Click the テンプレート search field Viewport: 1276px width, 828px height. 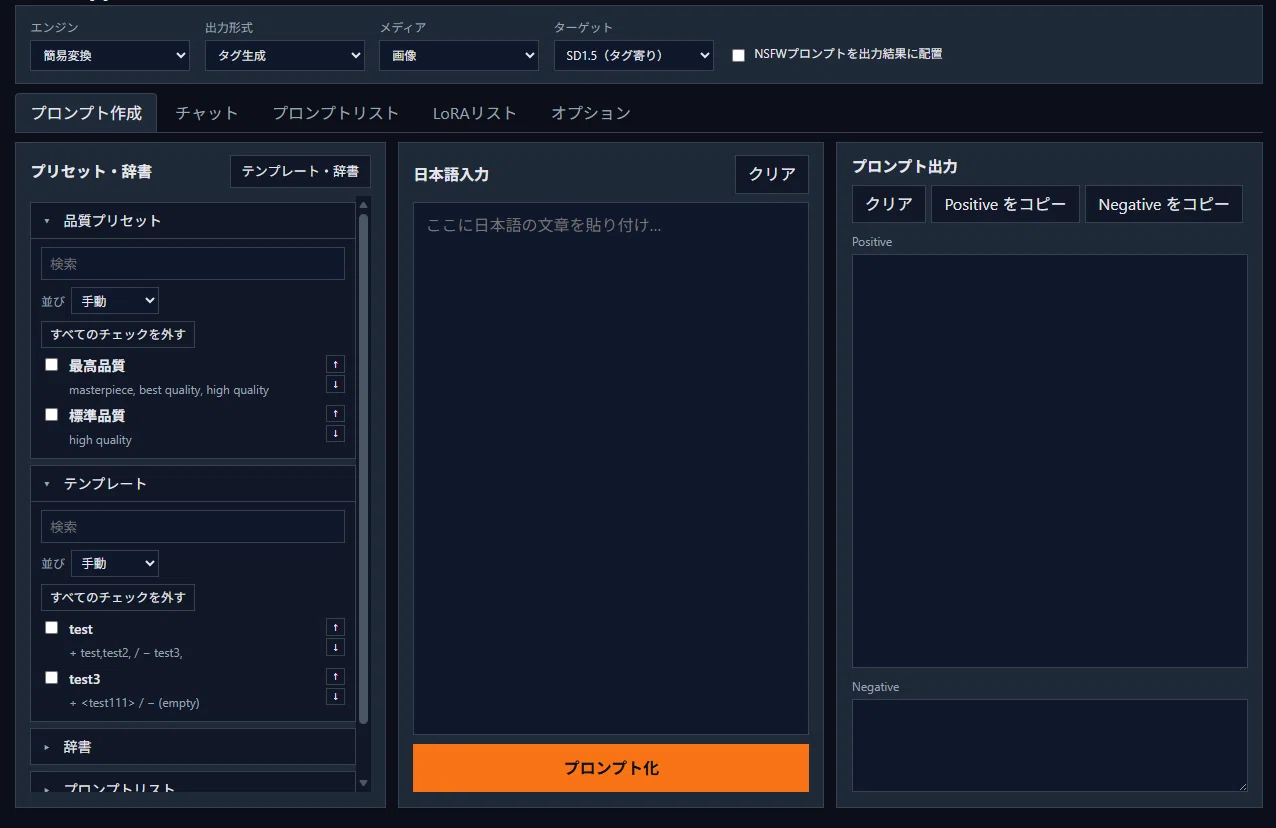click(x=193, y=527)
